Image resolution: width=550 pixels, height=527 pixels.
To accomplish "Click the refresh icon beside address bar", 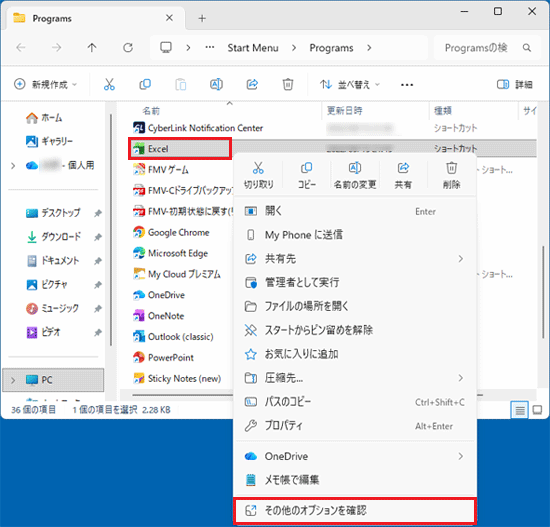I will 128,48.
